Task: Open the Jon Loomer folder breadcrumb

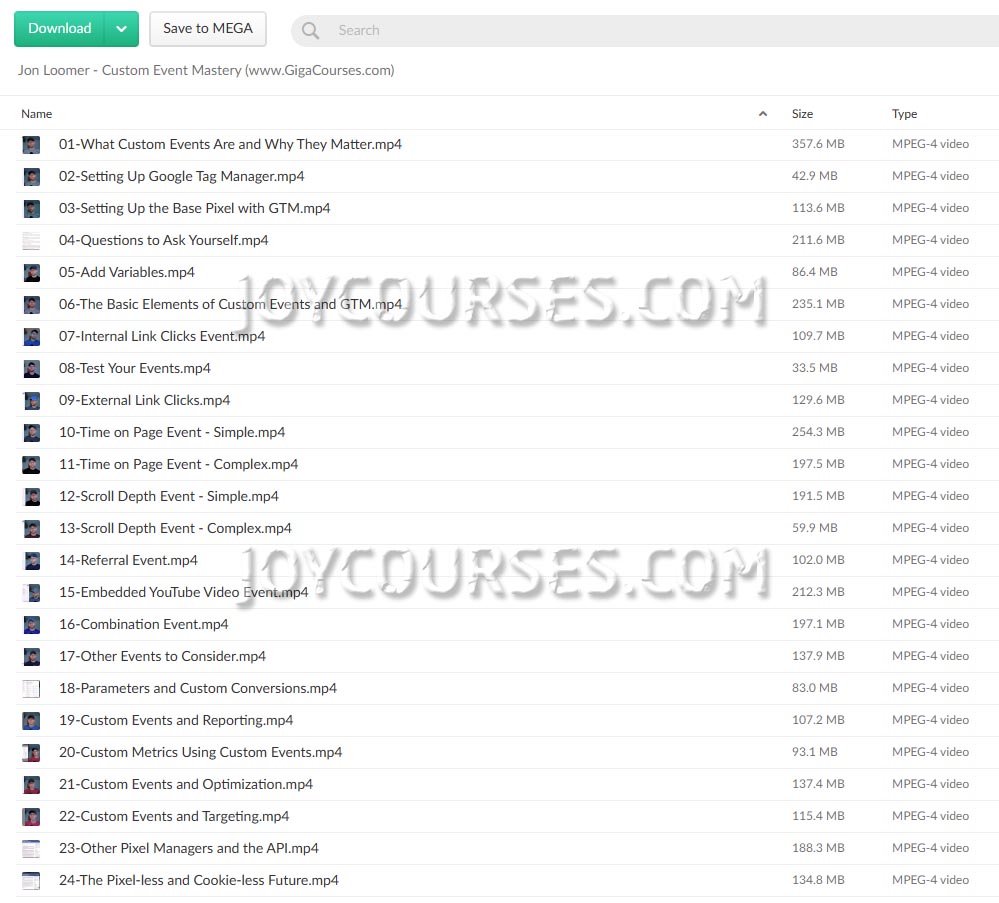Action: pyautogui.click(x=206, y=70)
